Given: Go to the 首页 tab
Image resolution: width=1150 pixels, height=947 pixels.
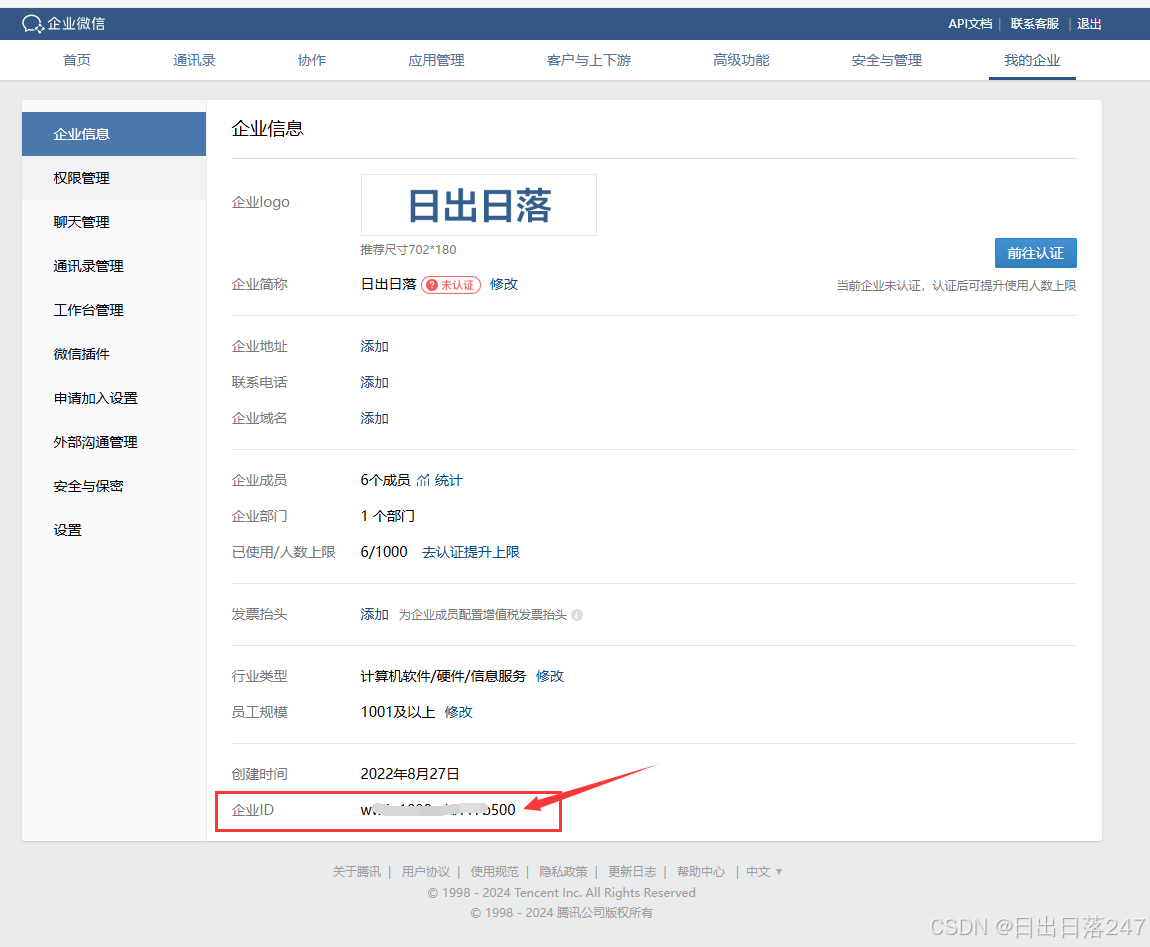Looking at the screenshot, I should (x=77, y=60).
